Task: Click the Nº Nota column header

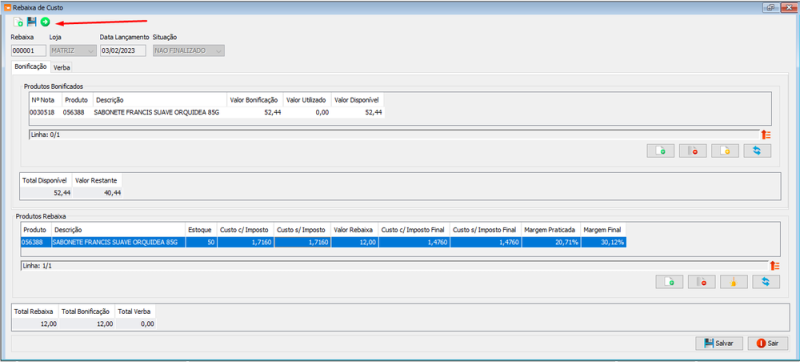Action: tap(45, 100)
